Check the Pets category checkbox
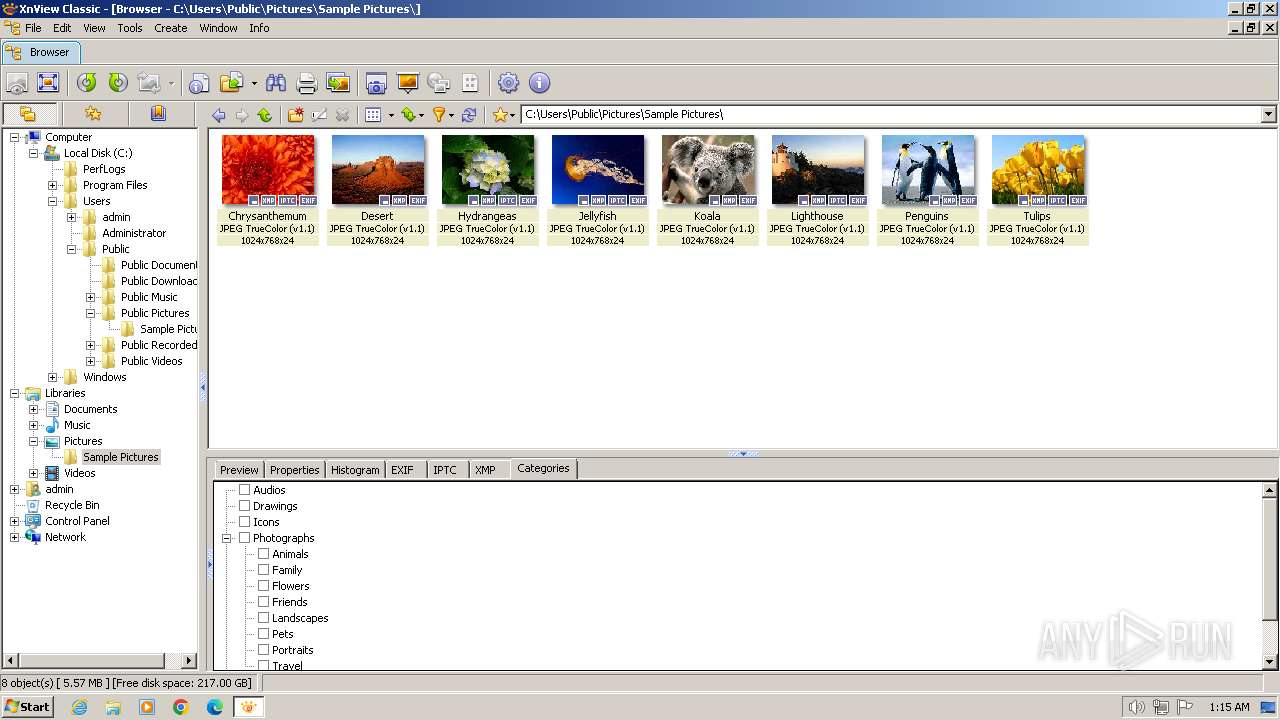The width and height of the screenshot is (1280, 720). (264, 634)
